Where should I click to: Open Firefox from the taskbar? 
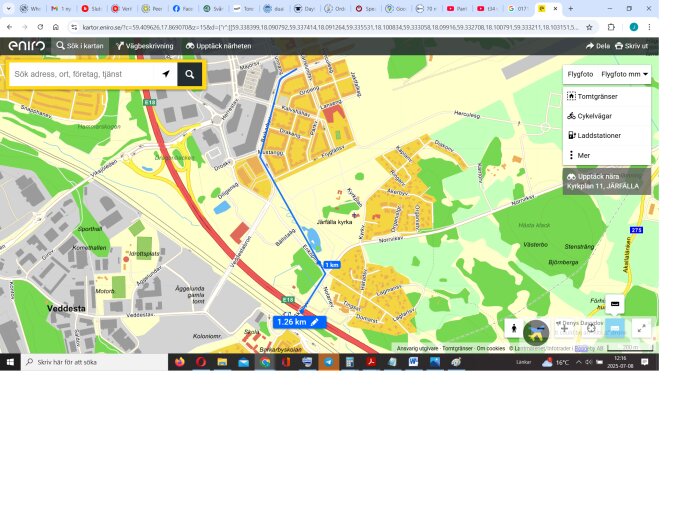(x=179, y=362)
